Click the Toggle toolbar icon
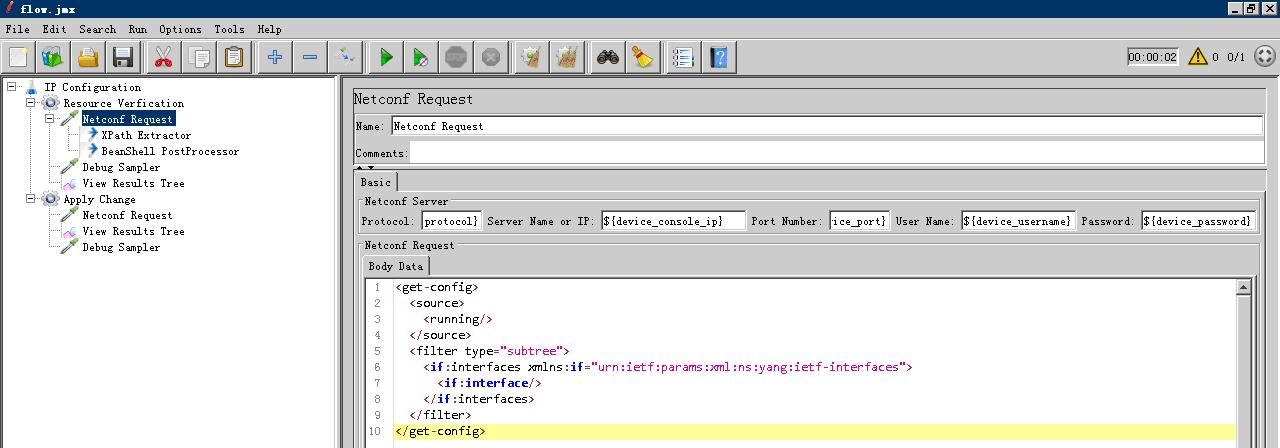Screen dimensions: 1280x448 click(x=346, y=57)
